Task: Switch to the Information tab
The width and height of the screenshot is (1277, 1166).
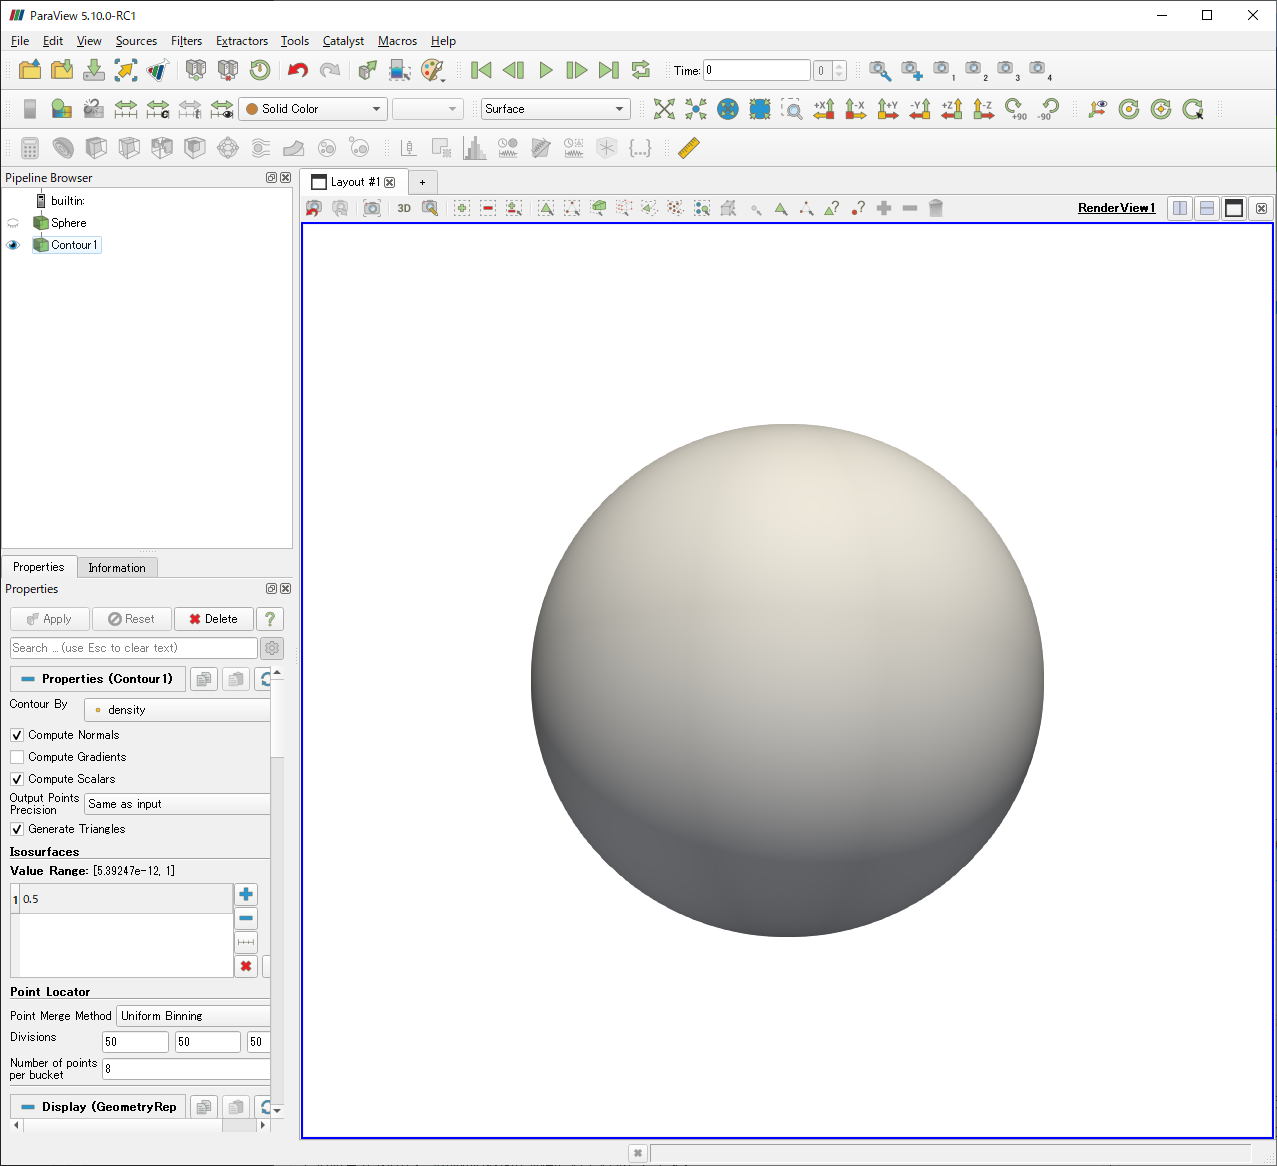Action: [116, 568]
